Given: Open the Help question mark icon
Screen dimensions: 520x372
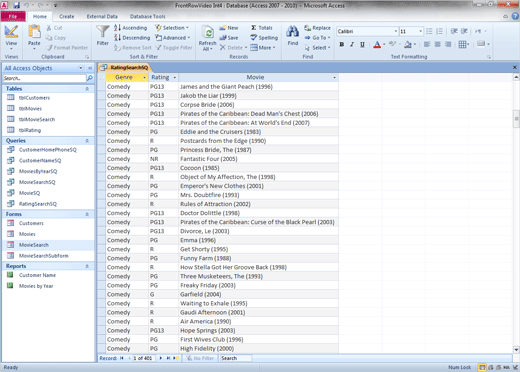Looking at the screenshot, I should (x=515, y=16).
